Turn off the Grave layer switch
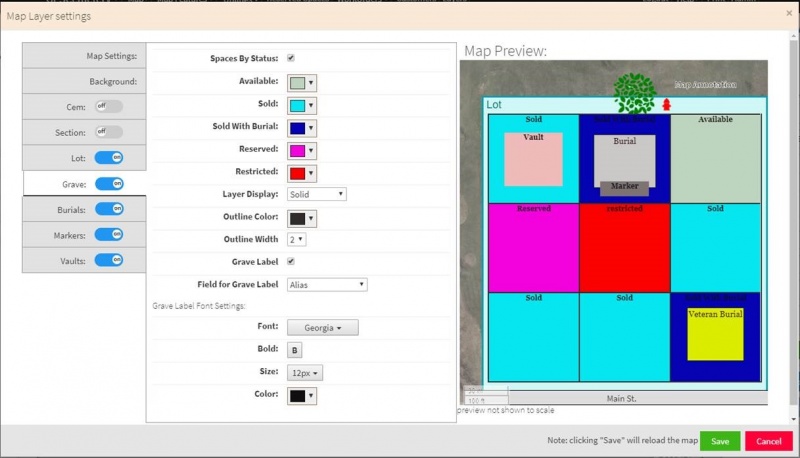 coord(109,184)
